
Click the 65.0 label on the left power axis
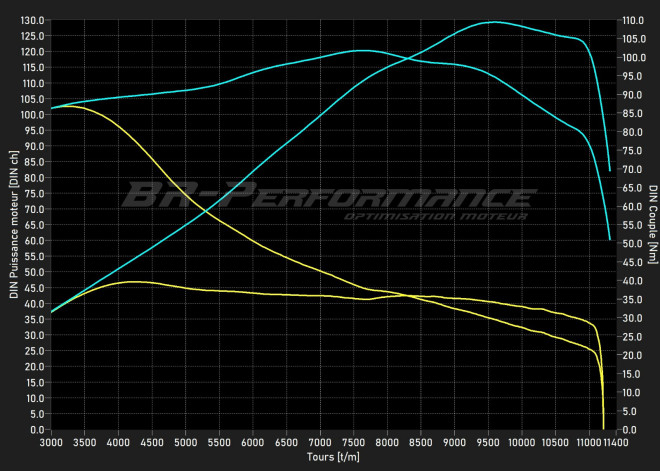34,224
